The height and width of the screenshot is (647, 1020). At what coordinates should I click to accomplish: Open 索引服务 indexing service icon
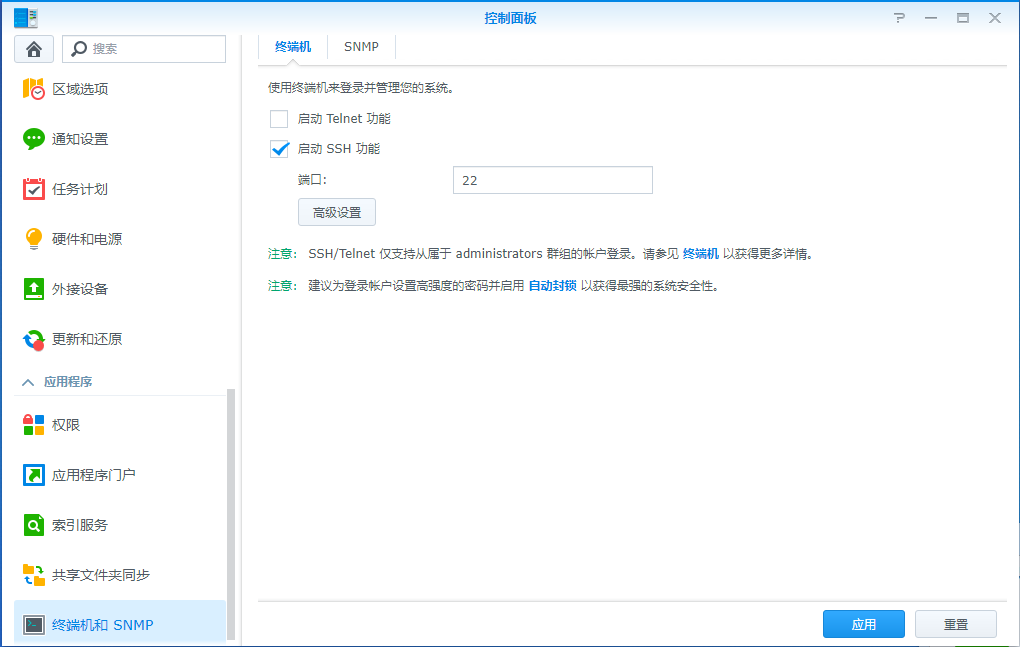(x=34, y=525)
